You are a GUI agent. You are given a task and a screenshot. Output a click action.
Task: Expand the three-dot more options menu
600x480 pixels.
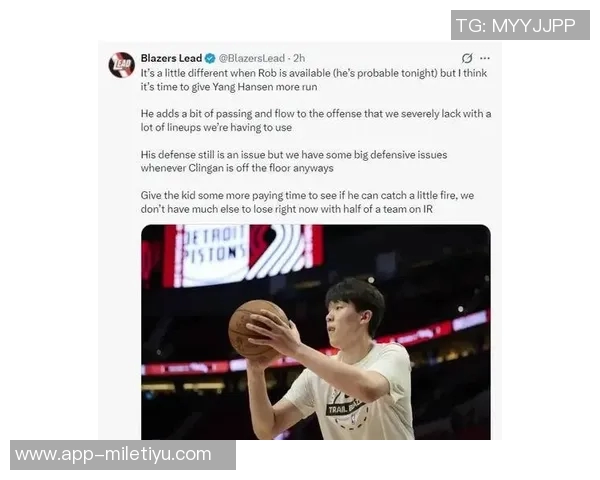(485, 58)
